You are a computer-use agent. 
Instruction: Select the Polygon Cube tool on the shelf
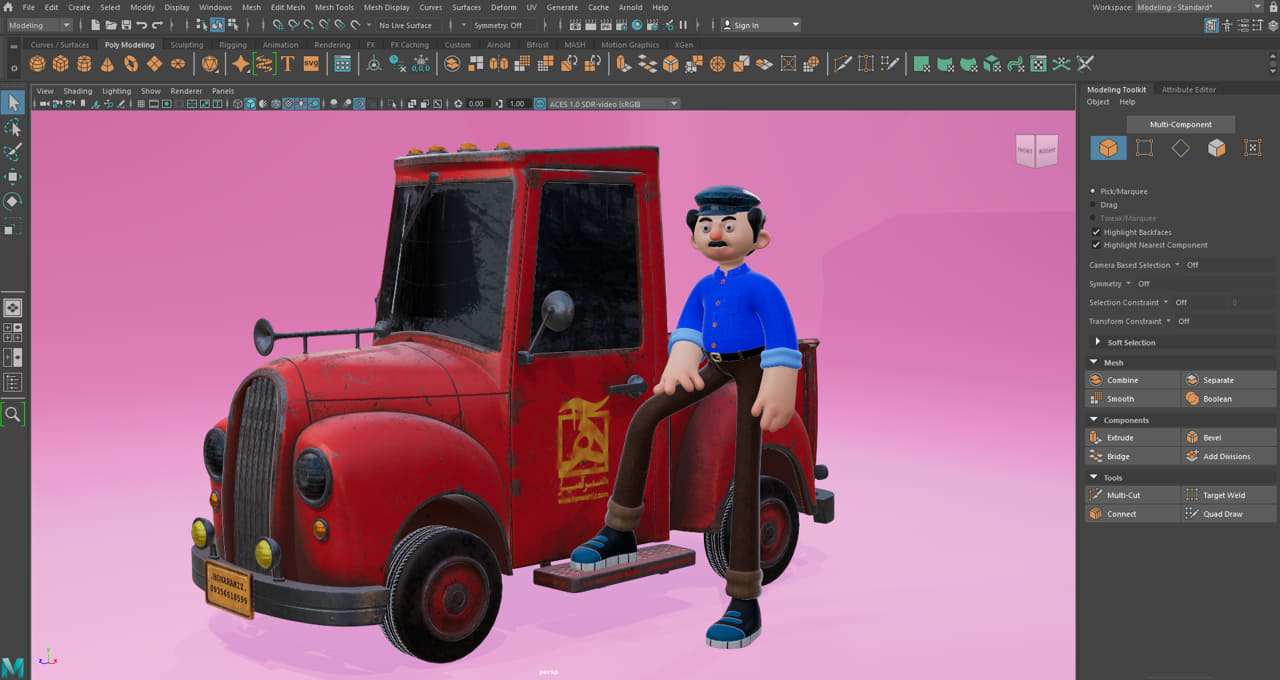[x=60, y=63]
